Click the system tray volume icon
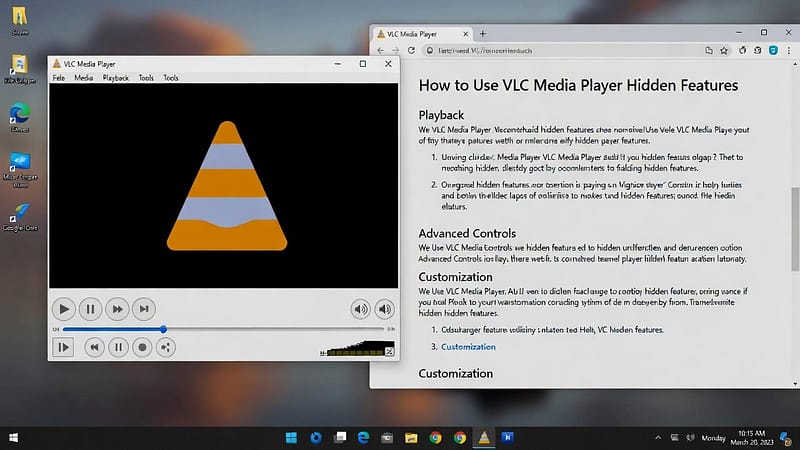Image resolution: width=800 pixels, height=450 pixels. pos(690,438)
